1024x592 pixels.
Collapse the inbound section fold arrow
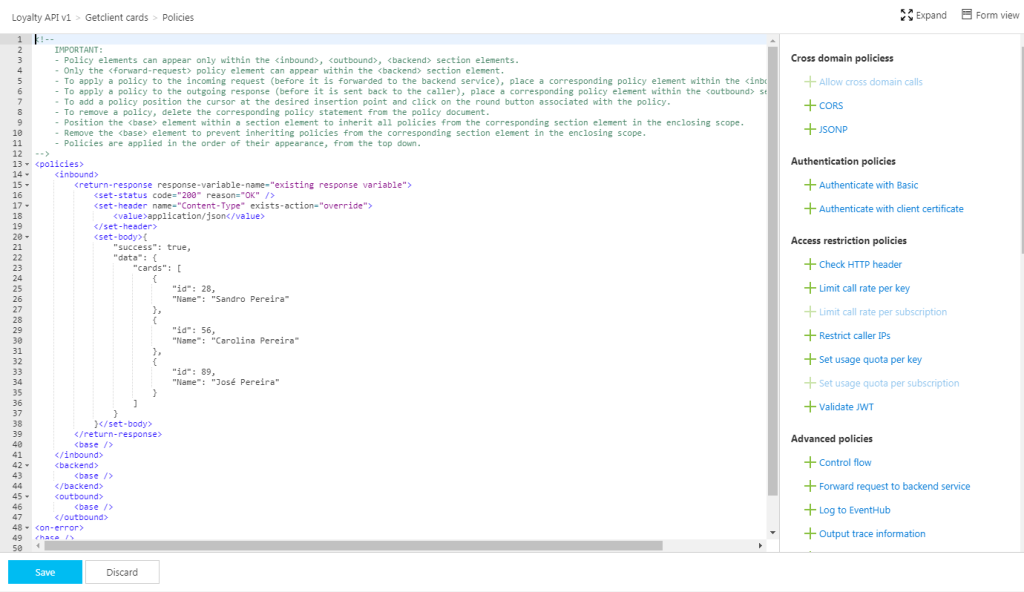point(26,175)
